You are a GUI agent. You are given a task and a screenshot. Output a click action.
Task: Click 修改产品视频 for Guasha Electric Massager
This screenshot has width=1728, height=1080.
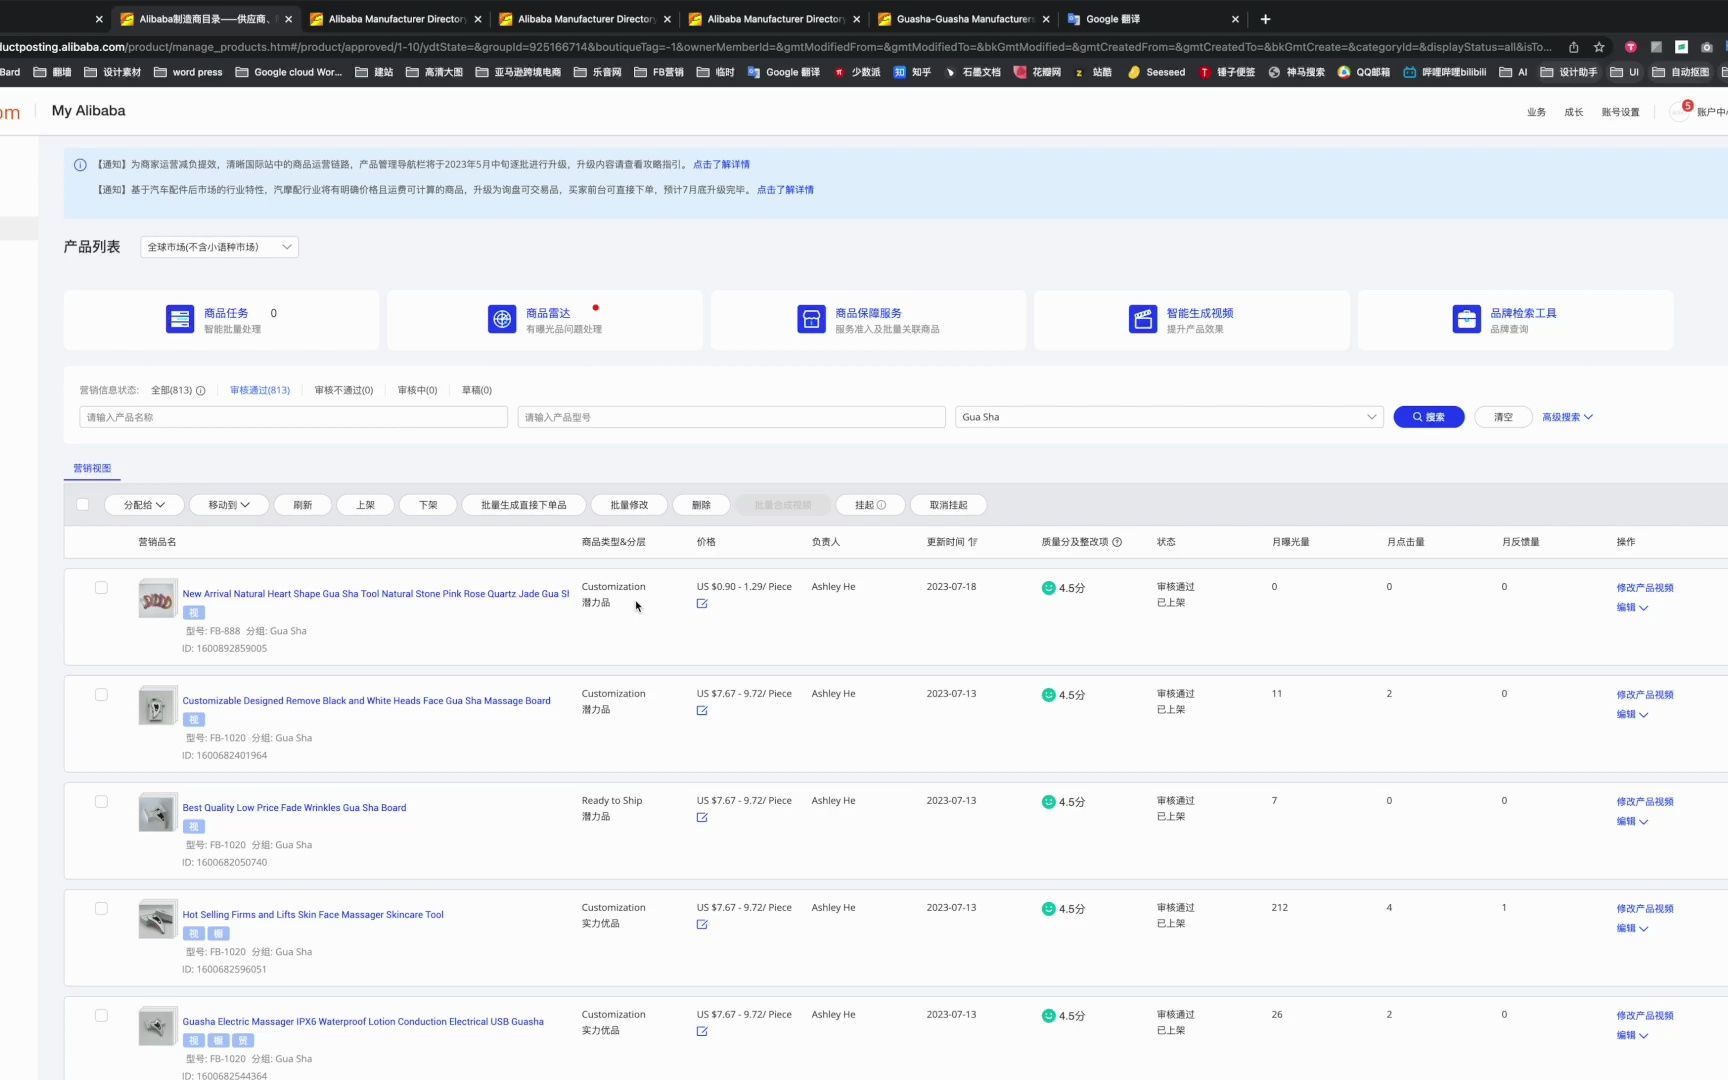point(1645,1016)
